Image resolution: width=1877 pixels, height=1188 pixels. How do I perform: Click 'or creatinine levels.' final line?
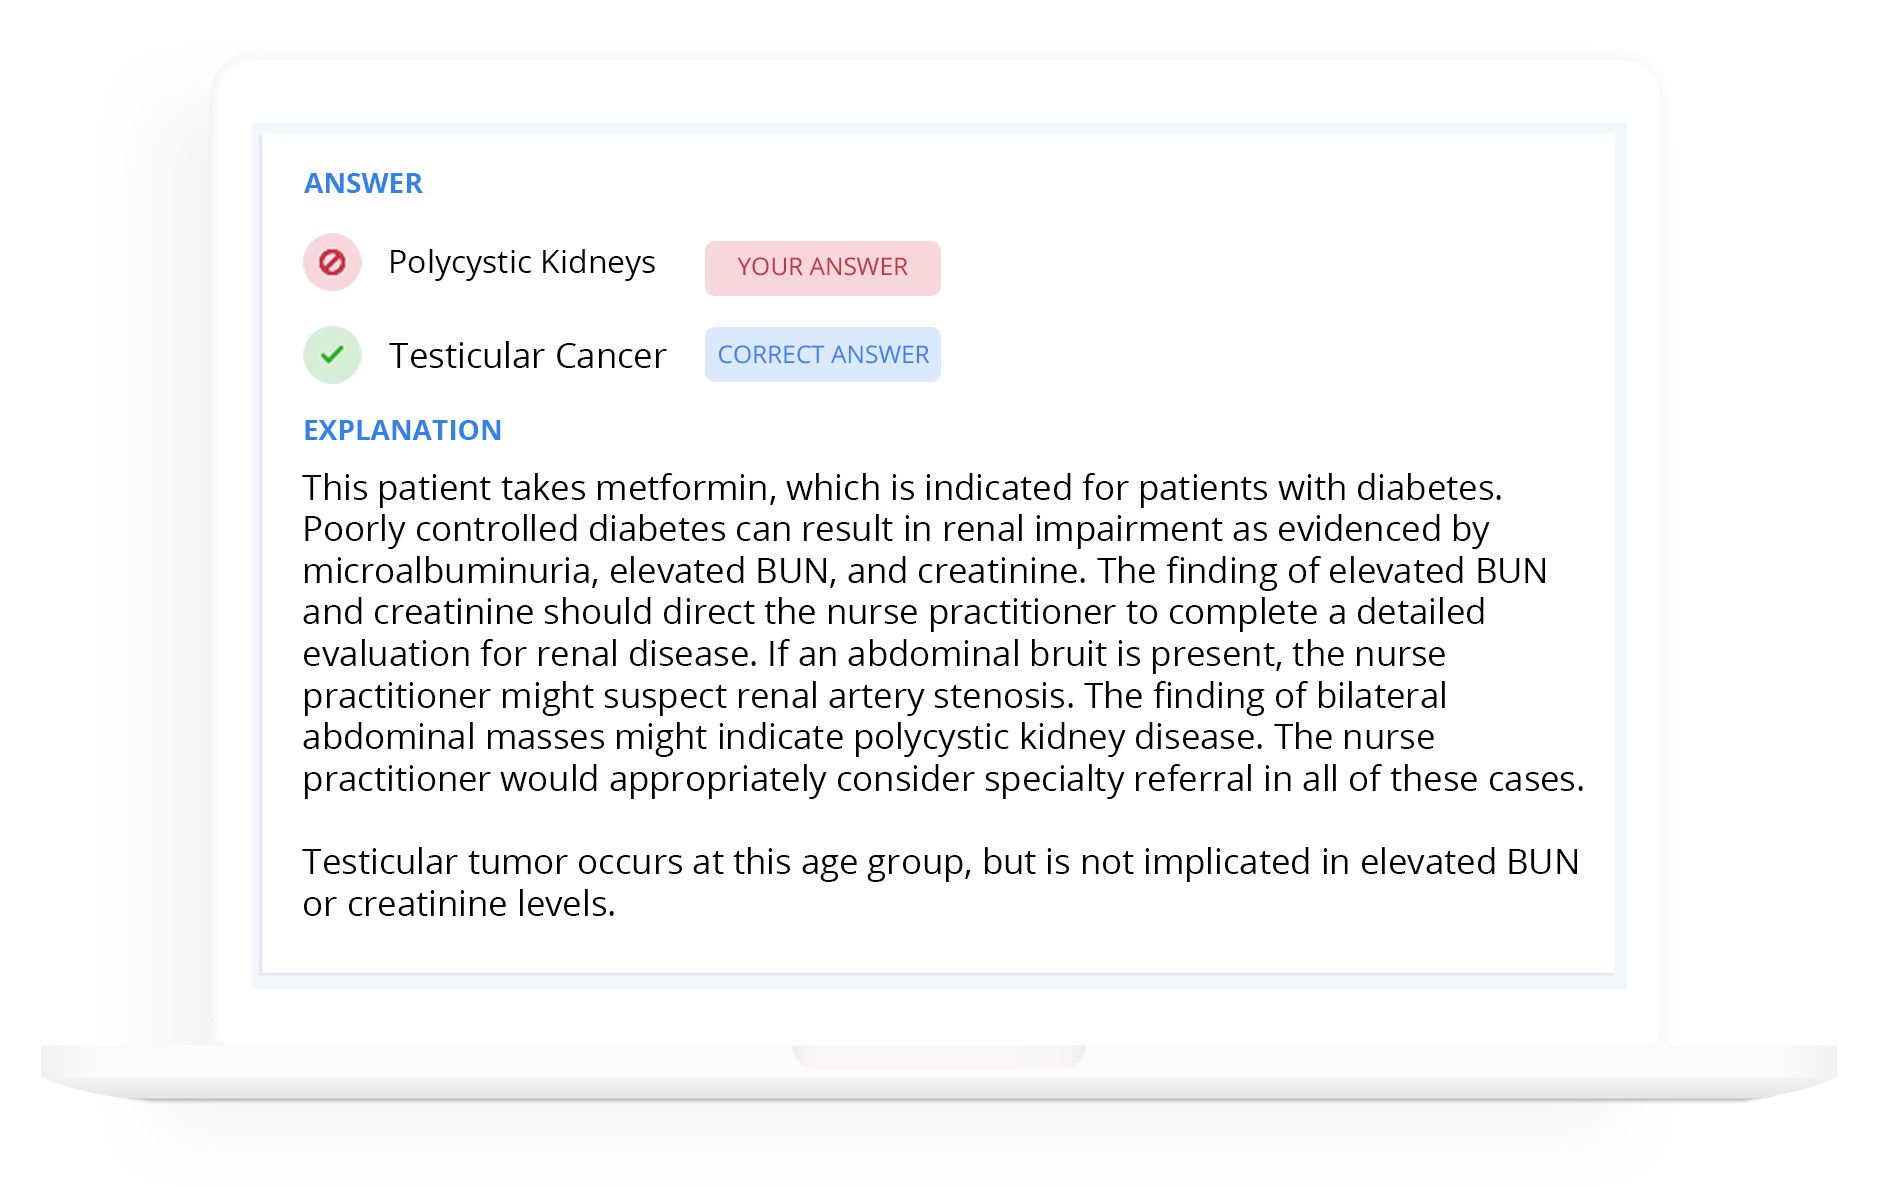click(459, 904)
